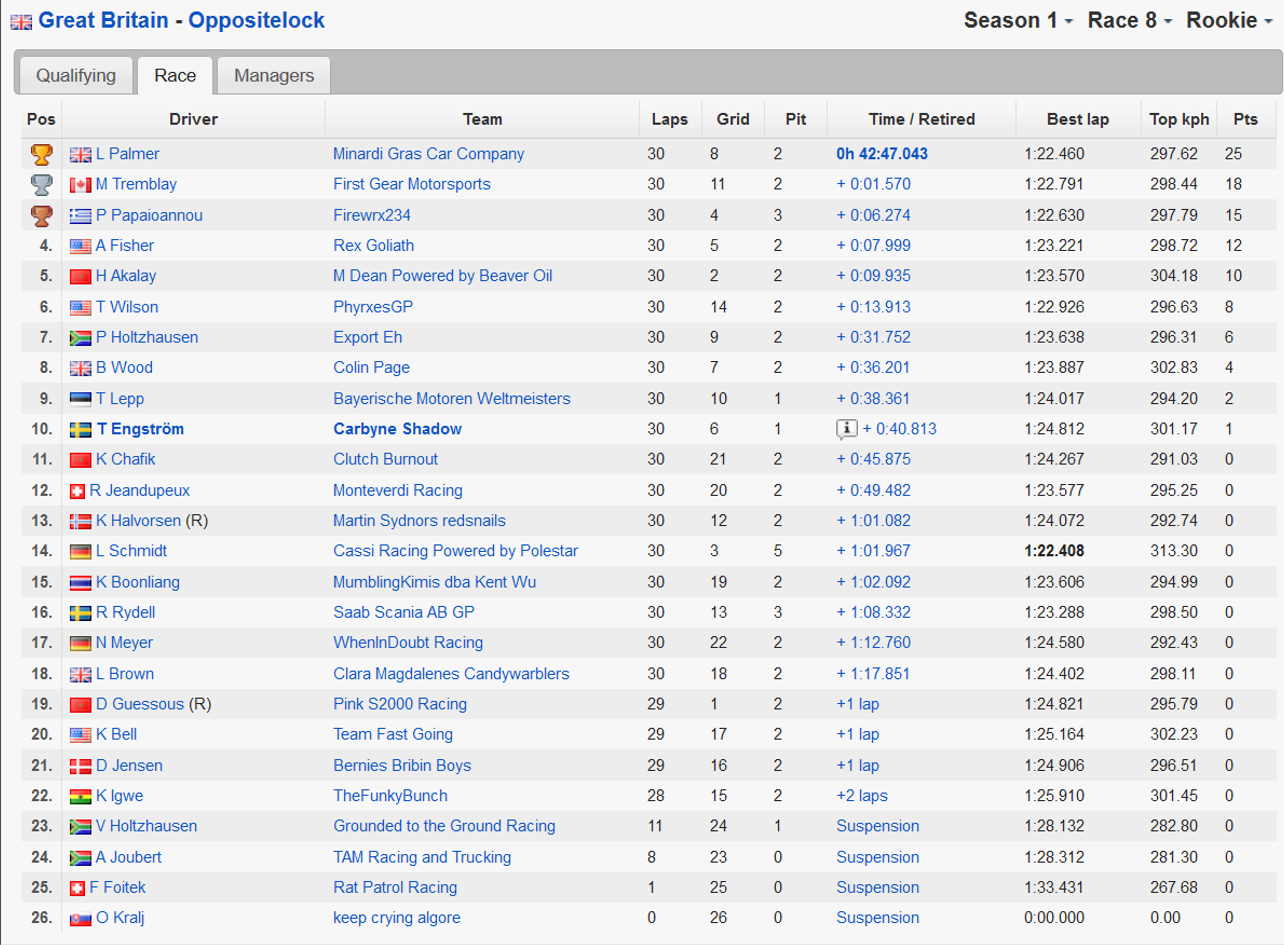
Task: Click the Swiss flag next to F Foitek
Action: [x=77, y=888]
